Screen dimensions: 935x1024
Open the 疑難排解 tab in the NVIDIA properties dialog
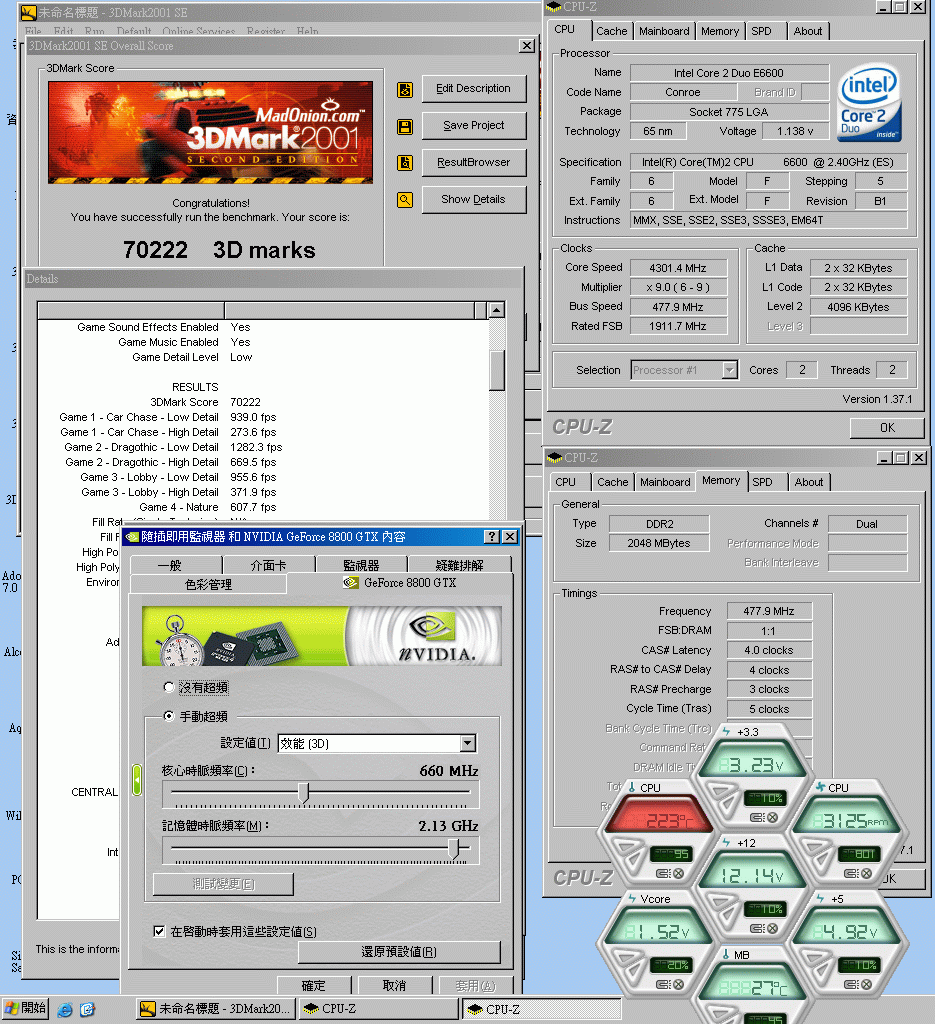[x=459, y=565]
